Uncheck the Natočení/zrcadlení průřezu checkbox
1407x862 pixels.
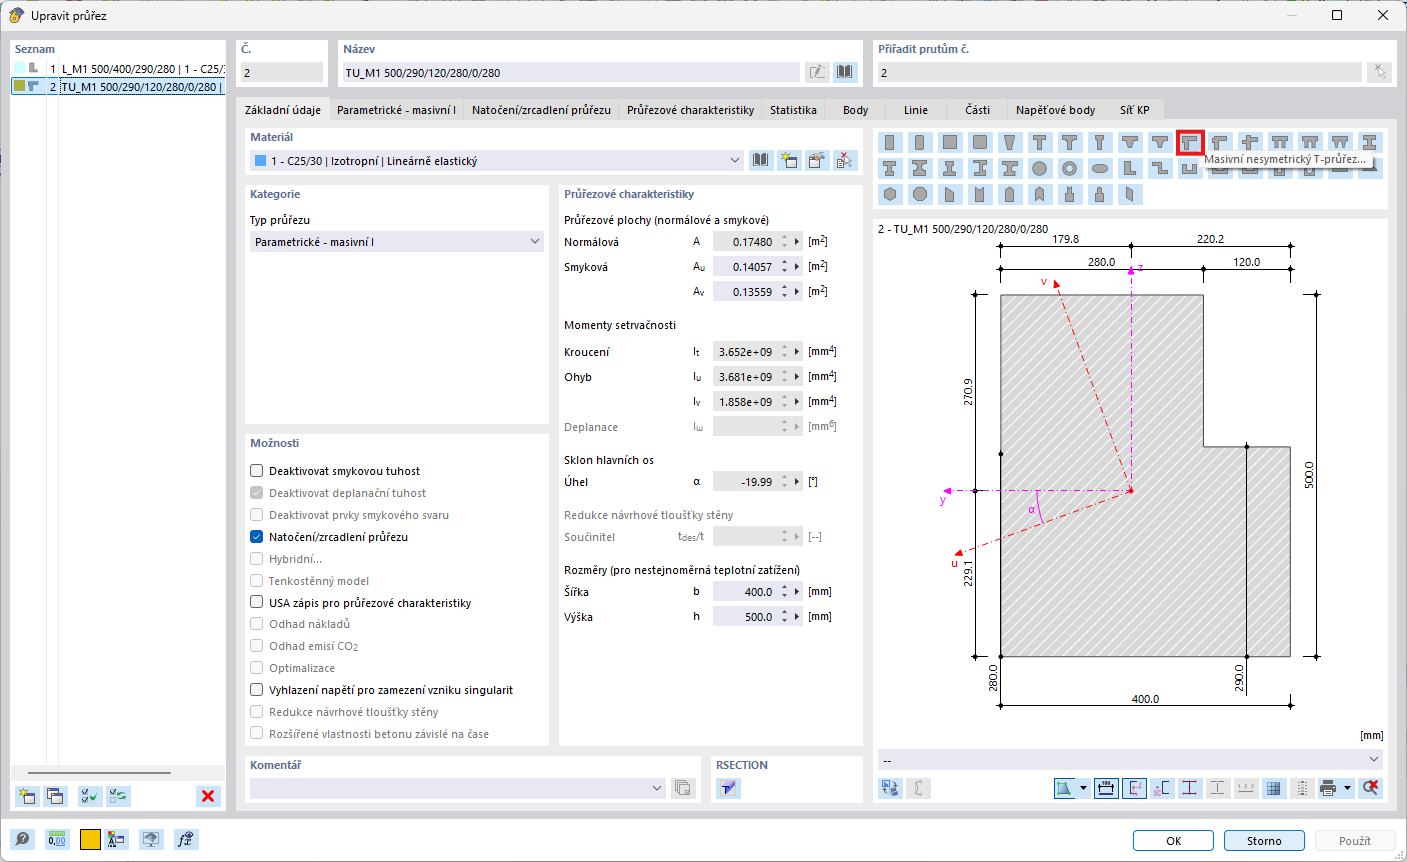(x=256, y=536)
